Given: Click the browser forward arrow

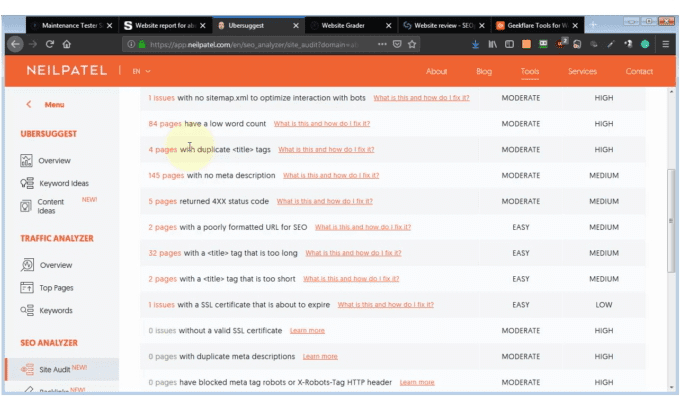Looking at the screenshot, I should click(x=33, y=44).
